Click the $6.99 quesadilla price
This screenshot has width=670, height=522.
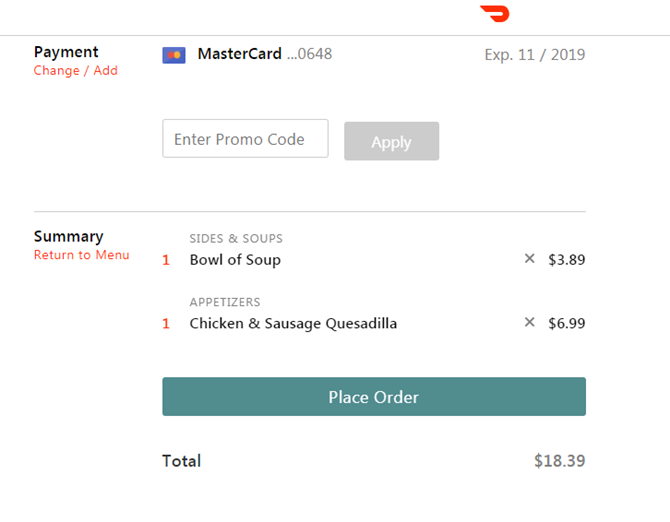[567, 323]
